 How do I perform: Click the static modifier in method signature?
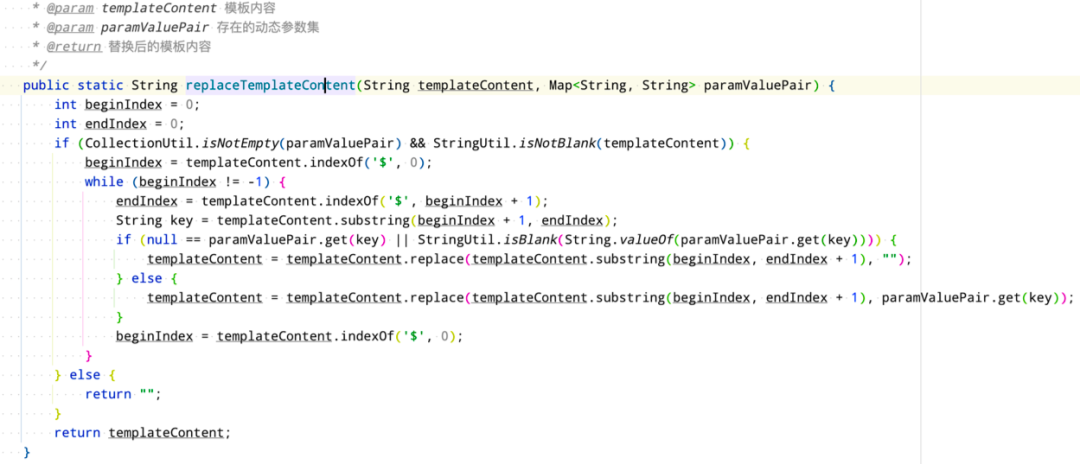tap(101, 85)
